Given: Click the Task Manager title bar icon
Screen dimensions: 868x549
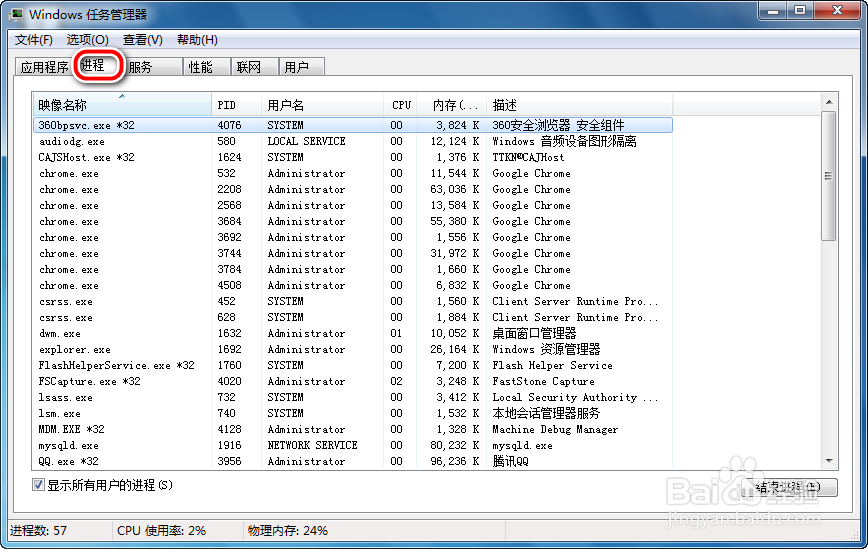Looking at the screenshot, I should [x=17, y=14].
